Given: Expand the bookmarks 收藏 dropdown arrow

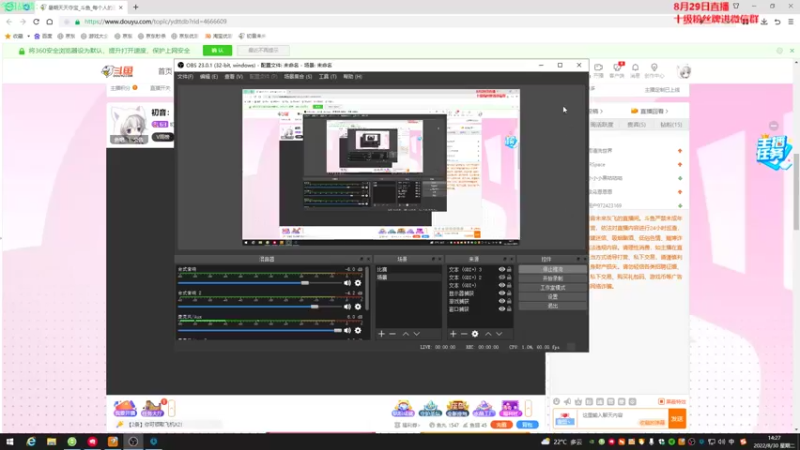Looking at the screenshot, I should pos(29,36).
